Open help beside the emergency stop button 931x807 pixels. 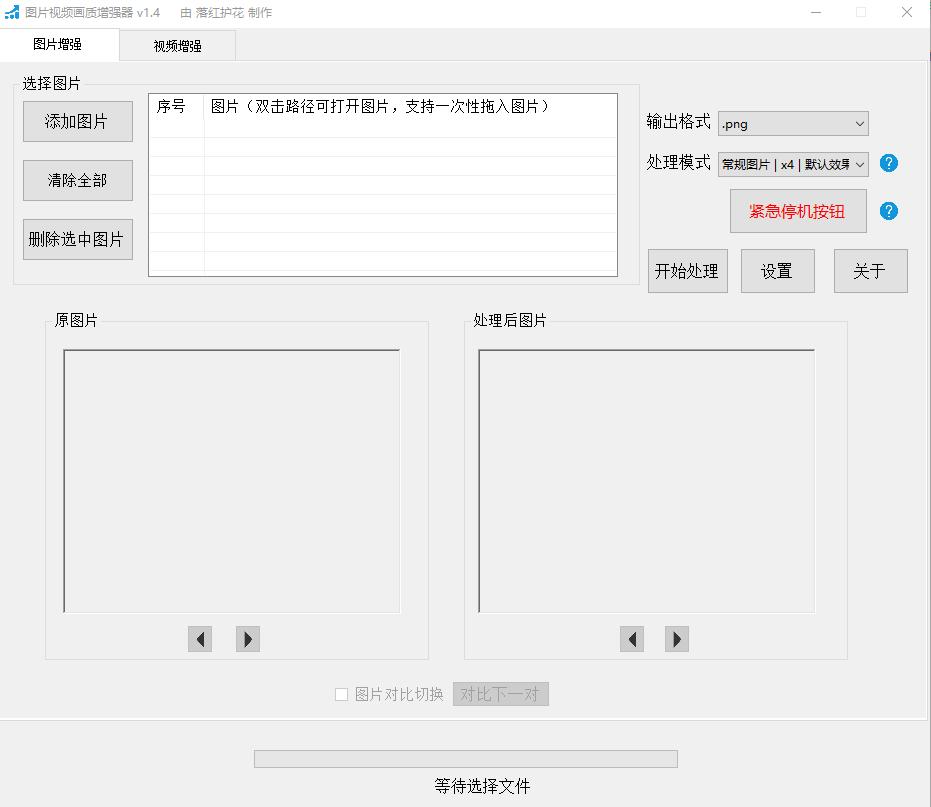[x=889, y=211]
